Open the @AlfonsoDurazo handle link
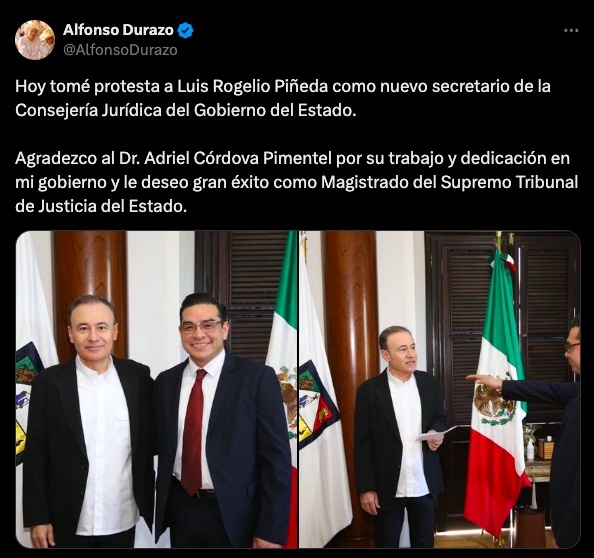 click(x=120, y=50)
